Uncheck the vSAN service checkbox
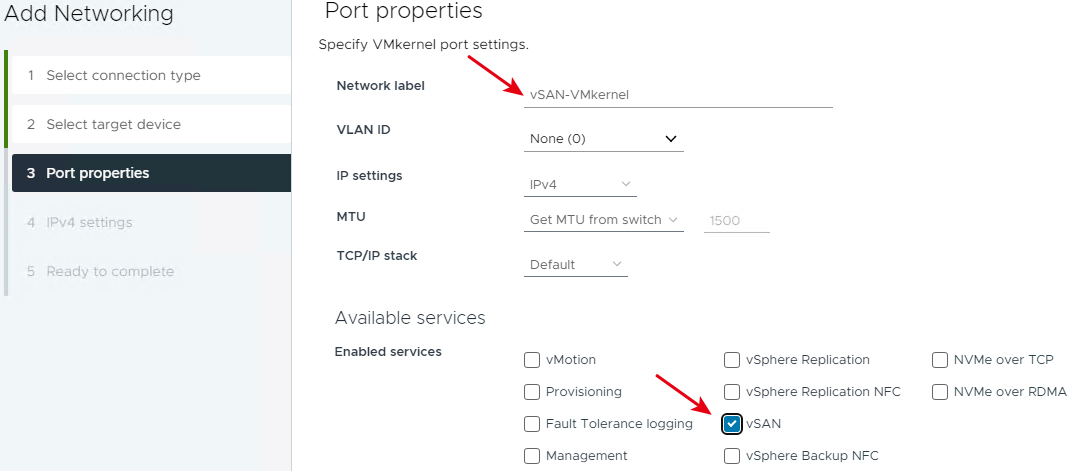The width and height of the screenshot is (1072, 471). point(732,424)
